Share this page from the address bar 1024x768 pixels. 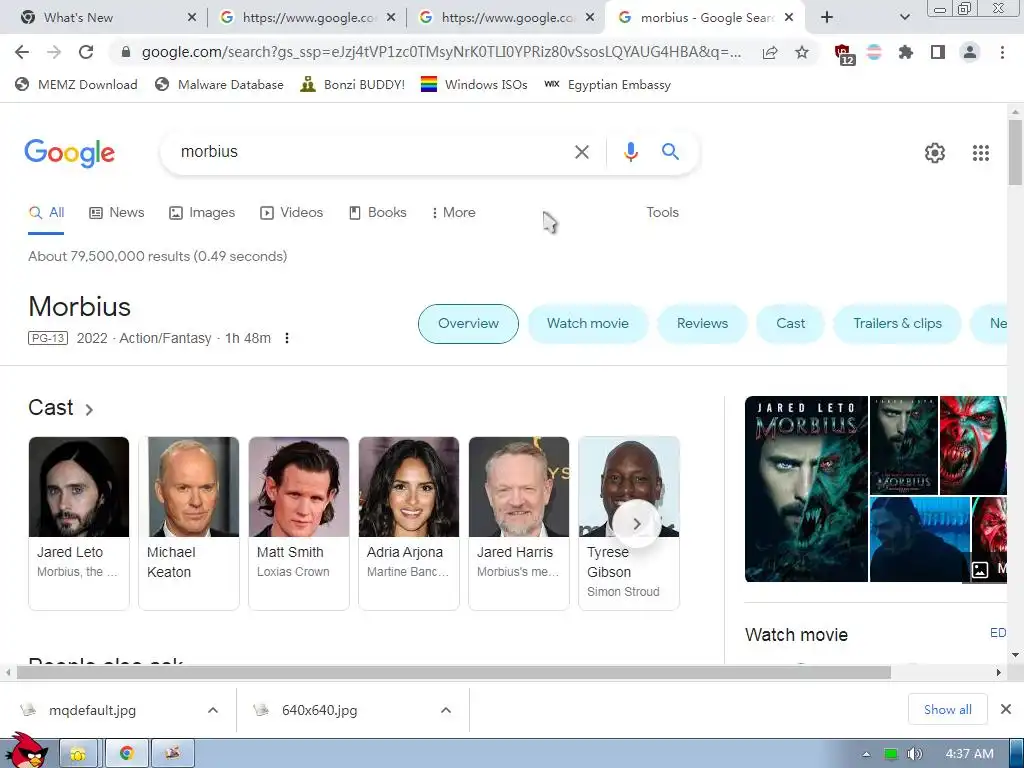click(770, 52)
